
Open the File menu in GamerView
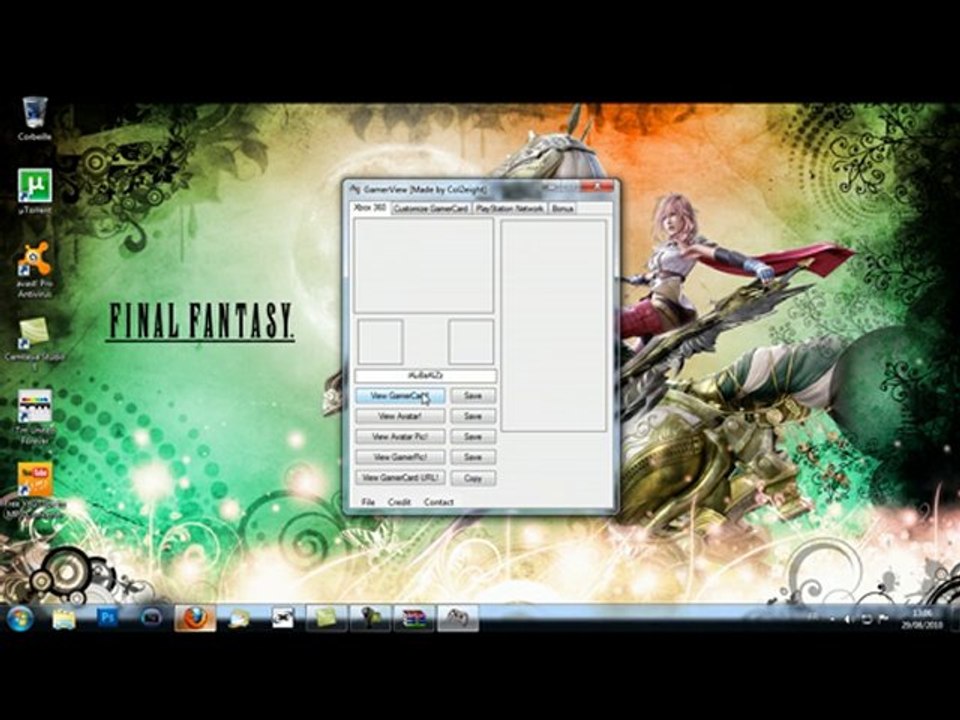click(x=367, y=502)
